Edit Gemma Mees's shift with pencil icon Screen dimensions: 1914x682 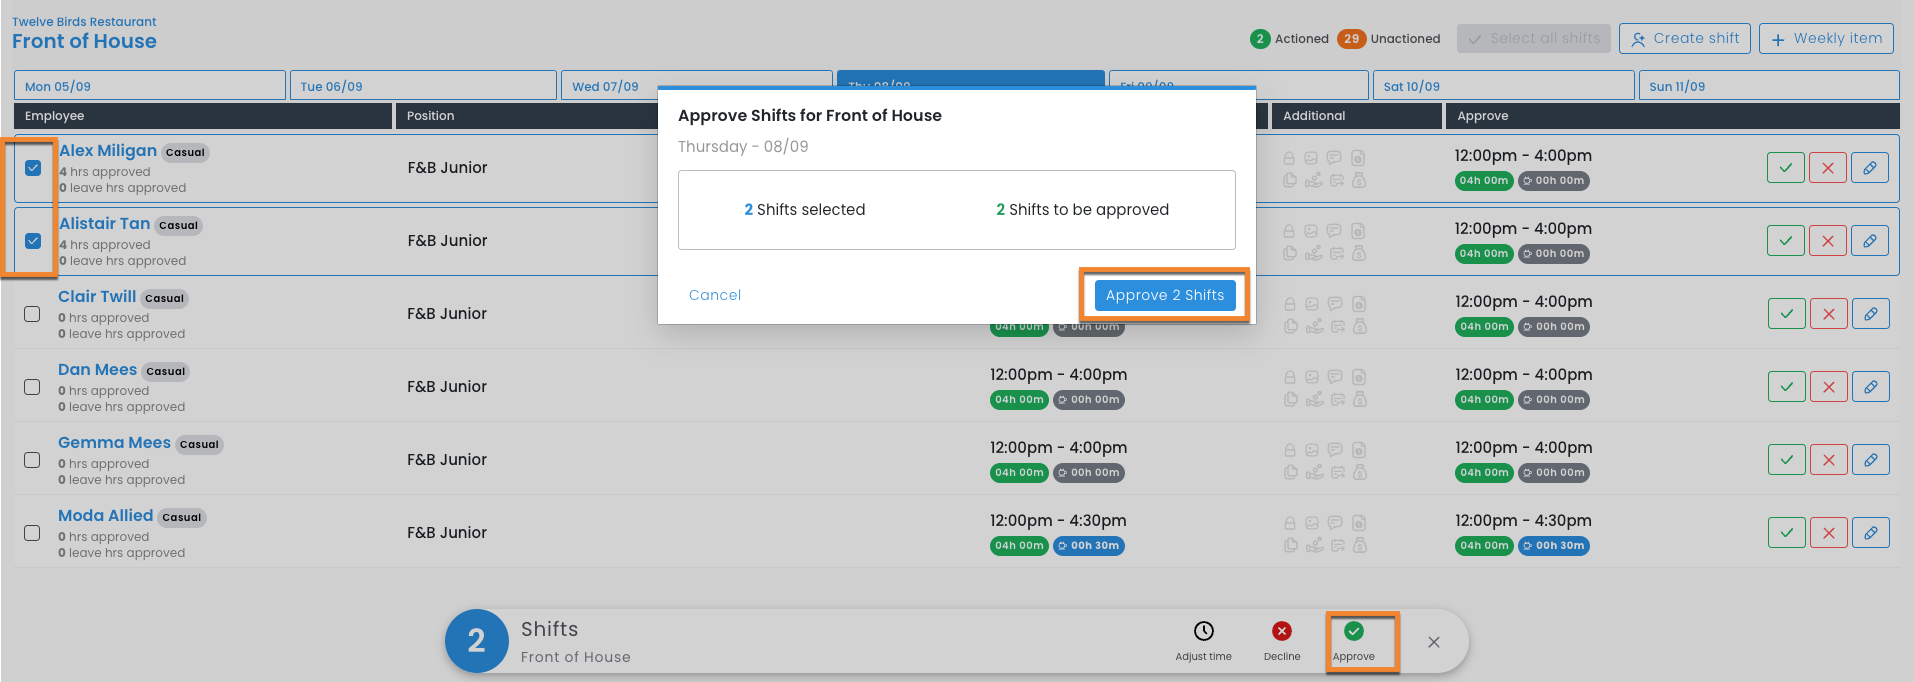(x=1870, y=460)
